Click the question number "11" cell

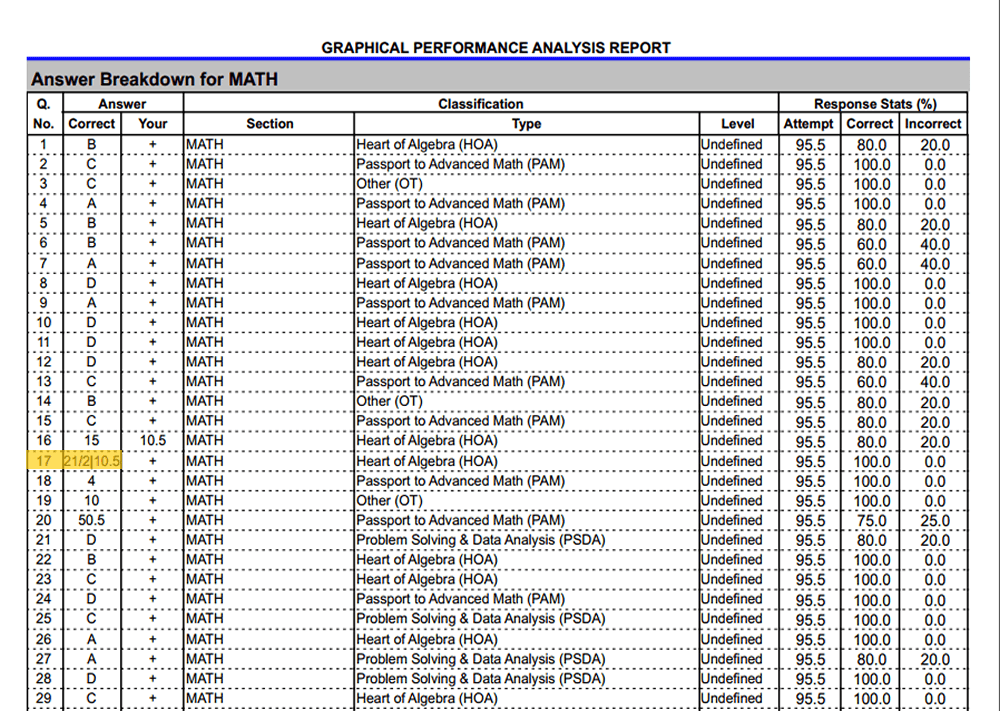point(43,342)
